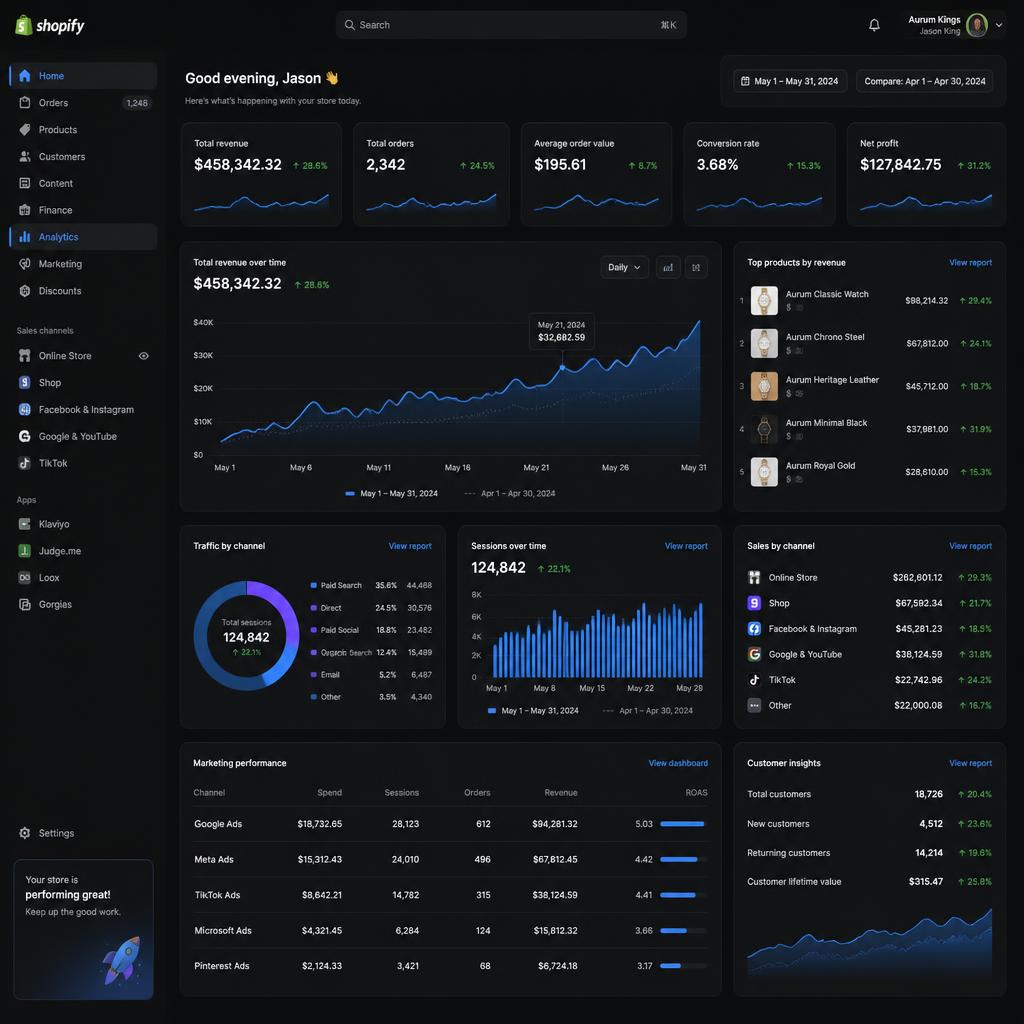View report for Top products by revenue
This screenshot has height=1024, width=1024.
tap(970, 263)
